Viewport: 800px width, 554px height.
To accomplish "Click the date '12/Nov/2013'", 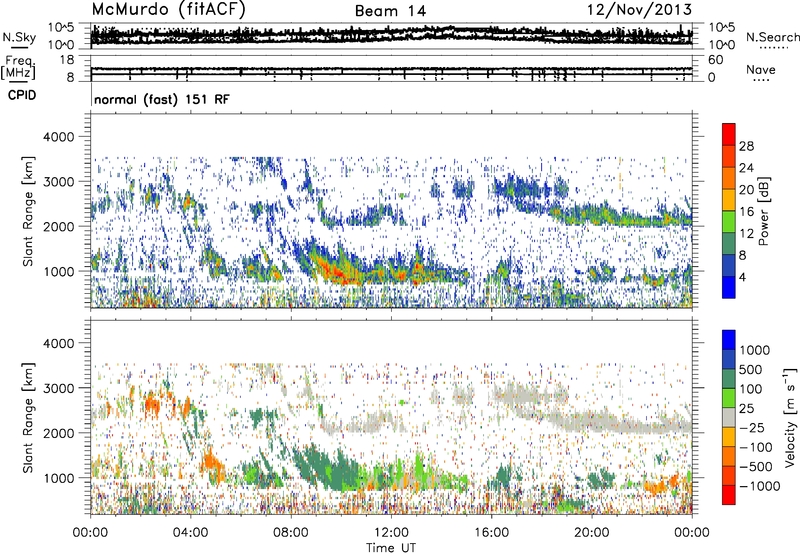I will (x=640, y=10).
